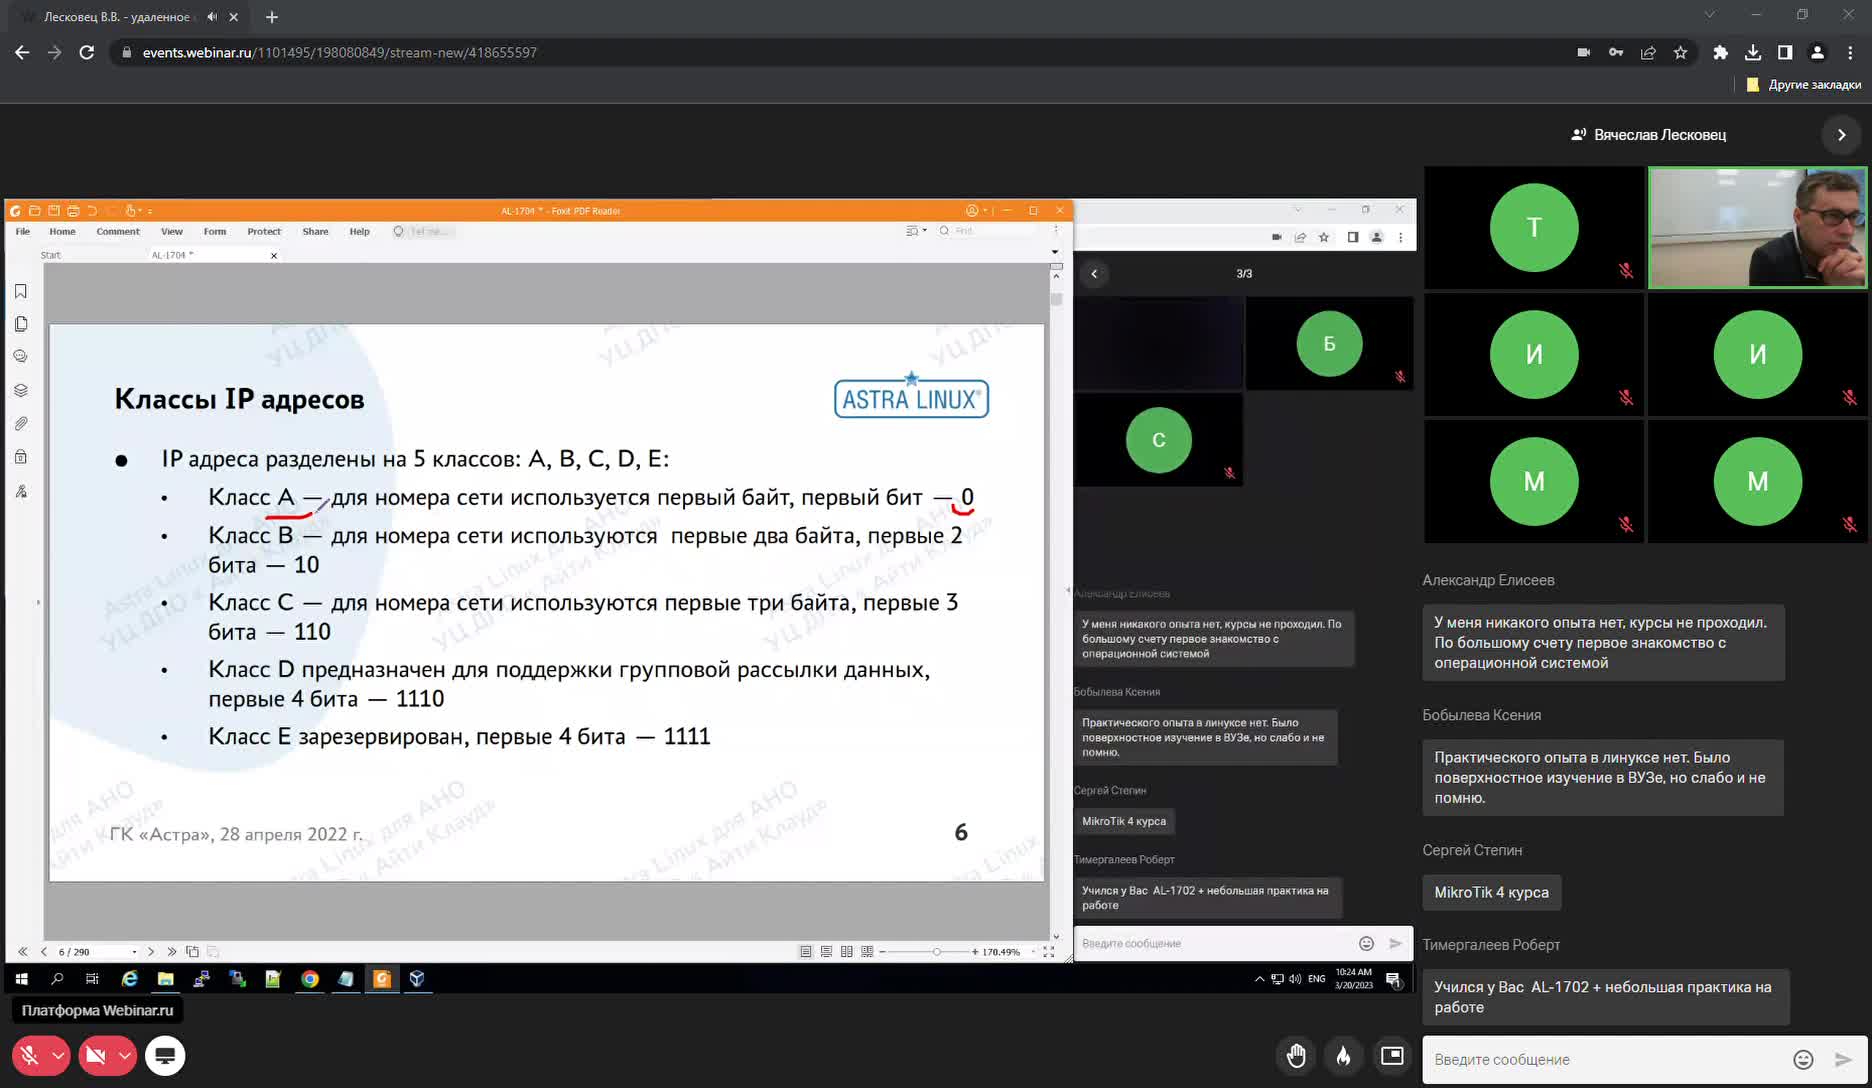Viewport: 1872px width, 1088px height.
Task: Show hidden tray icons arrow
Action: point(1259,979)
